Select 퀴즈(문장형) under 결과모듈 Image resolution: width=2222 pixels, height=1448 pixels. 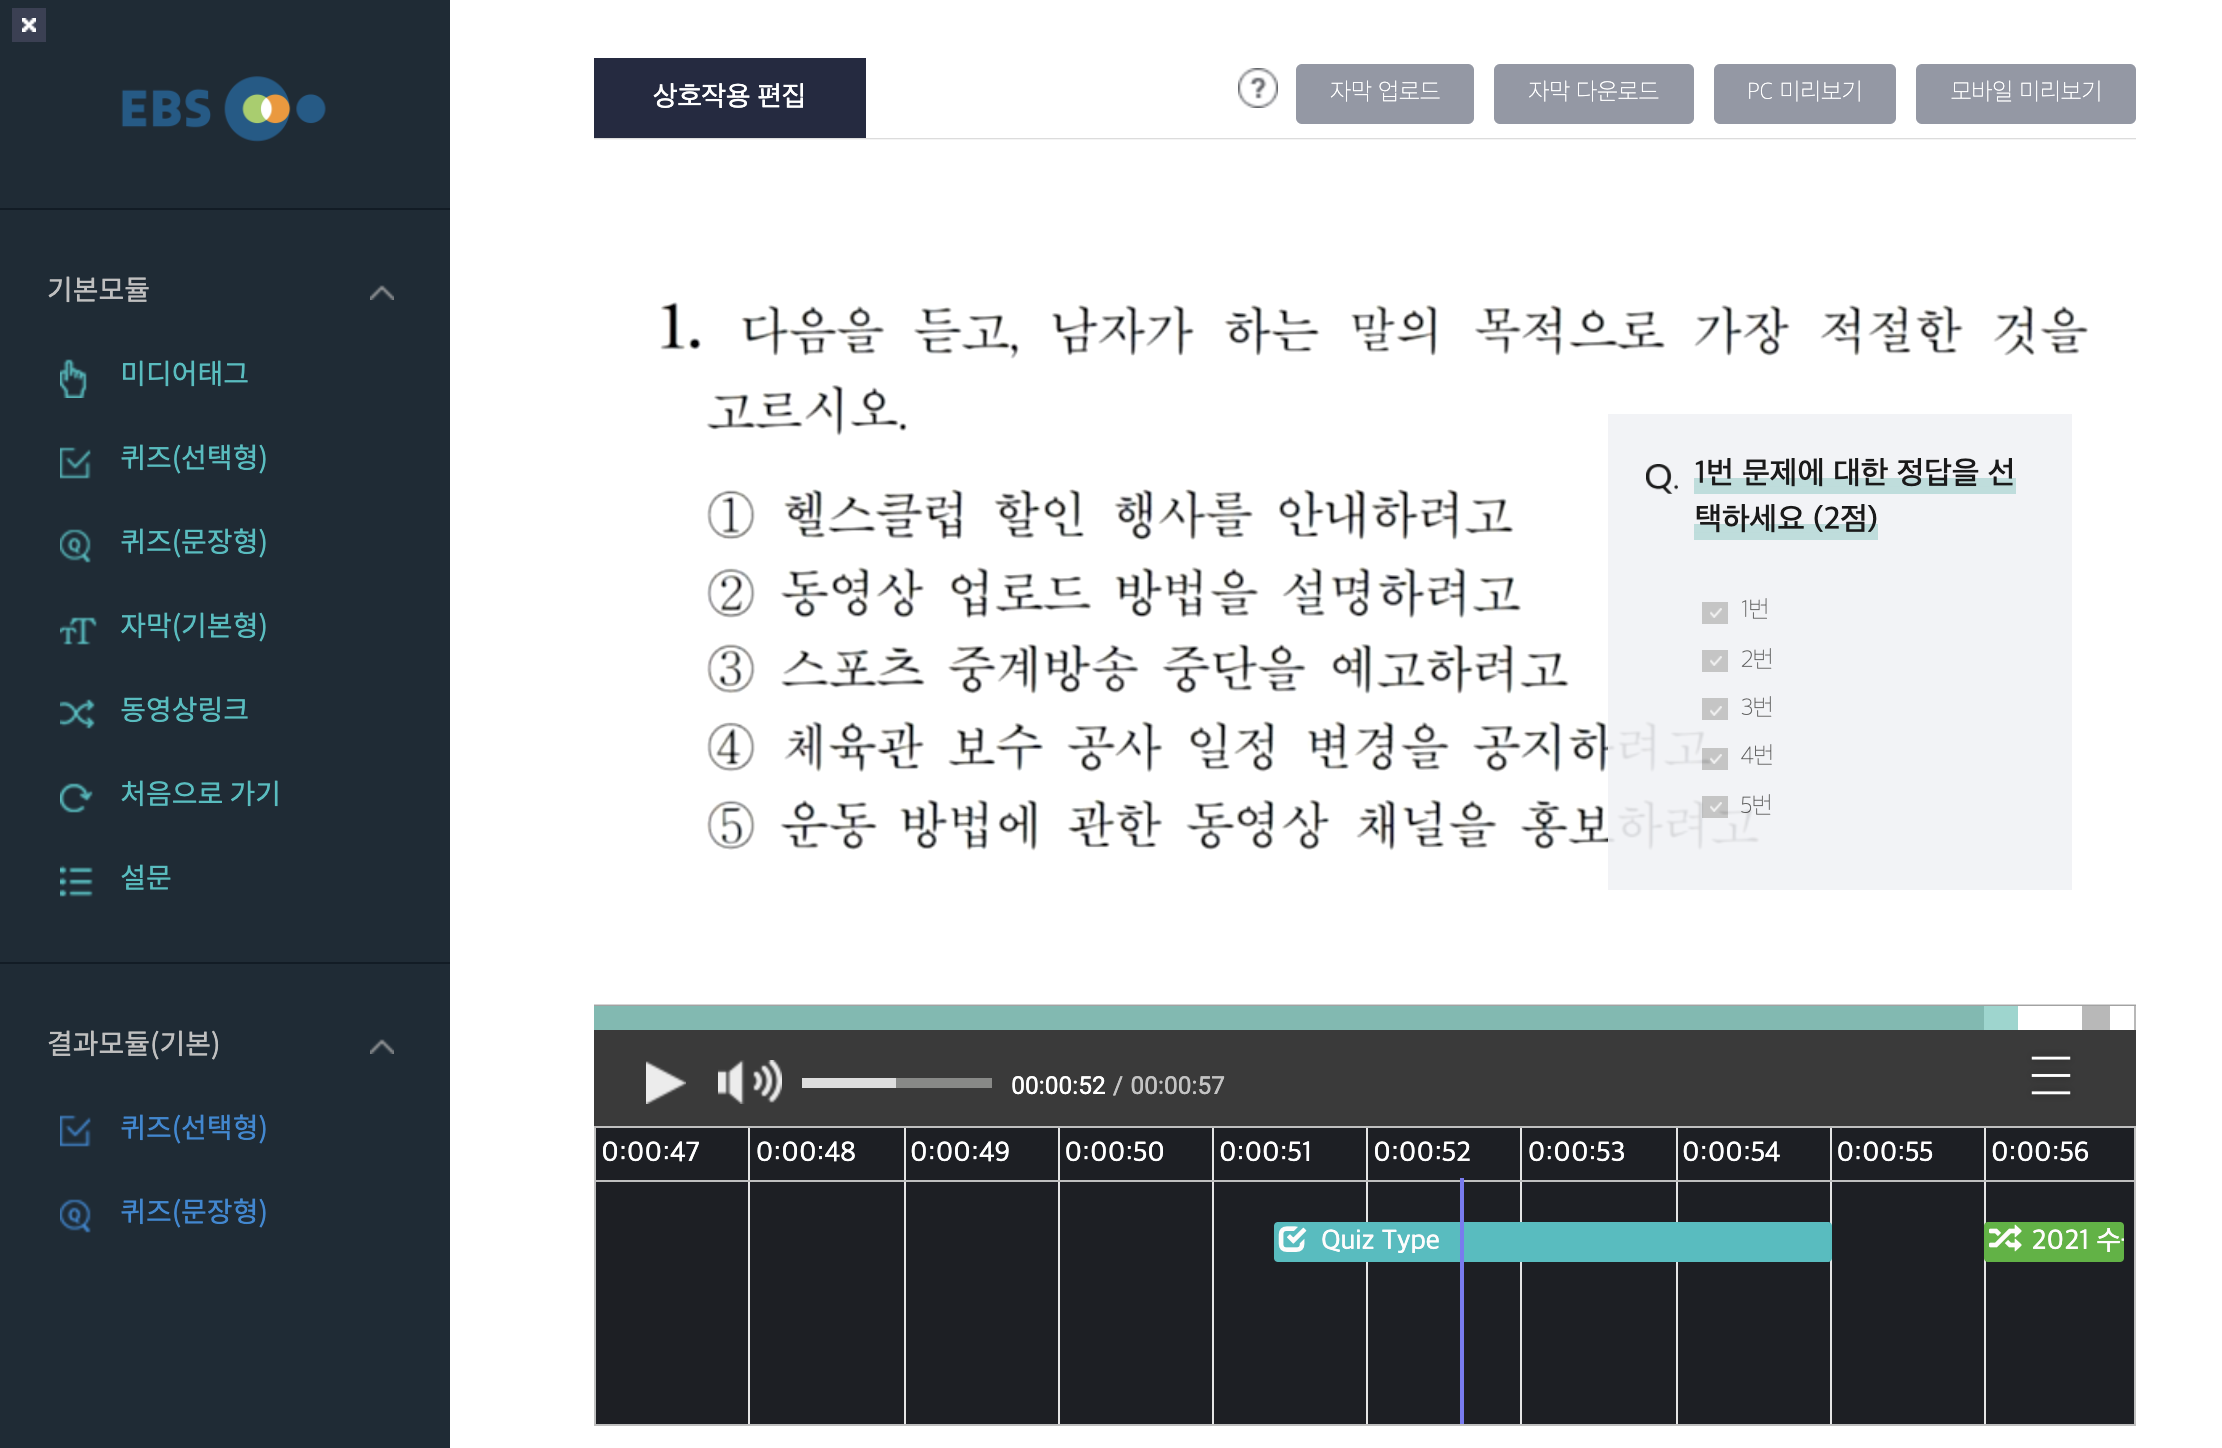(193, 1211)
